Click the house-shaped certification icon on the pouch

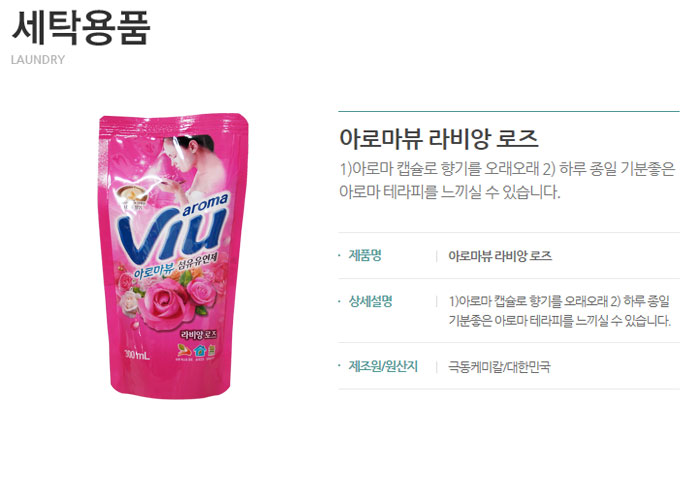point(199,351)
